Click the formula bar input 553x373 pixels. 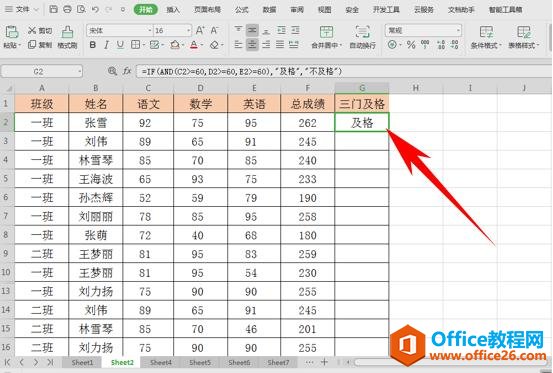pos(343,72)
